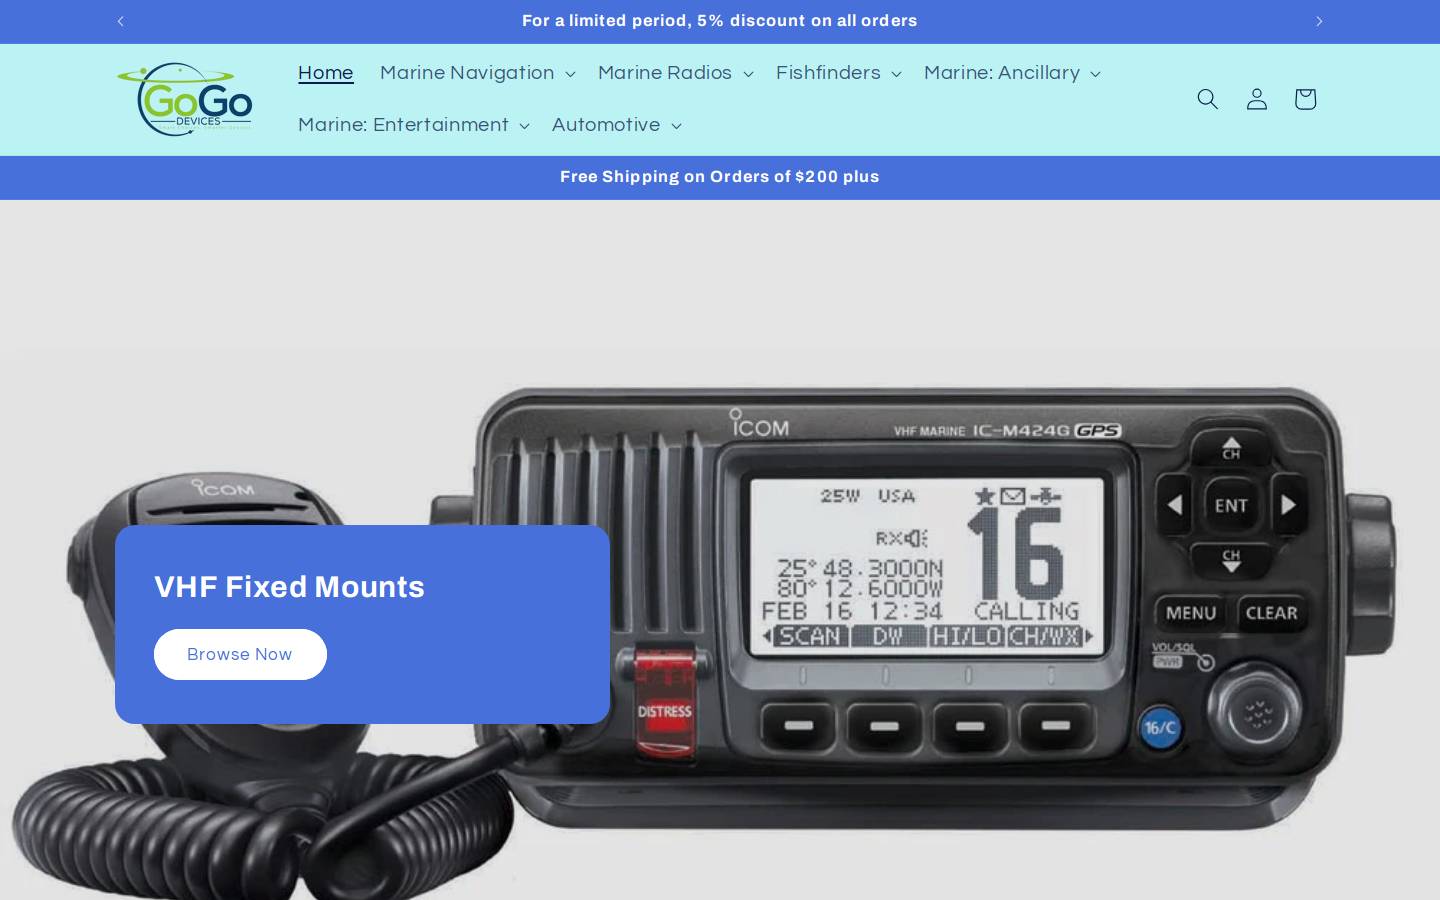Image resolution: width=1440 pixels, height=900 pixels.
Task: Expand the Fishfinders menu
Action: click(x=838, y=73)
